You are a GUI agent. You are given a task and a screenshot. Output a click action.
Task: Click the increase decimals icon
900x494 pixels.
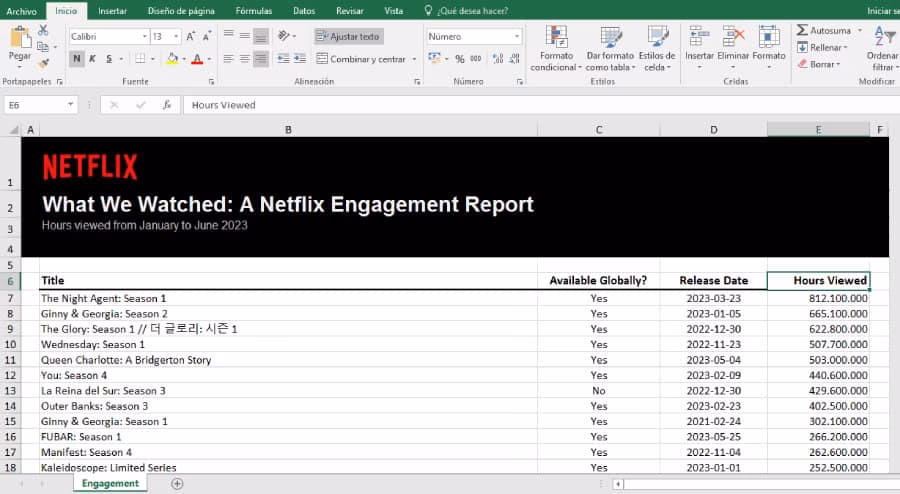coord(498,59)
